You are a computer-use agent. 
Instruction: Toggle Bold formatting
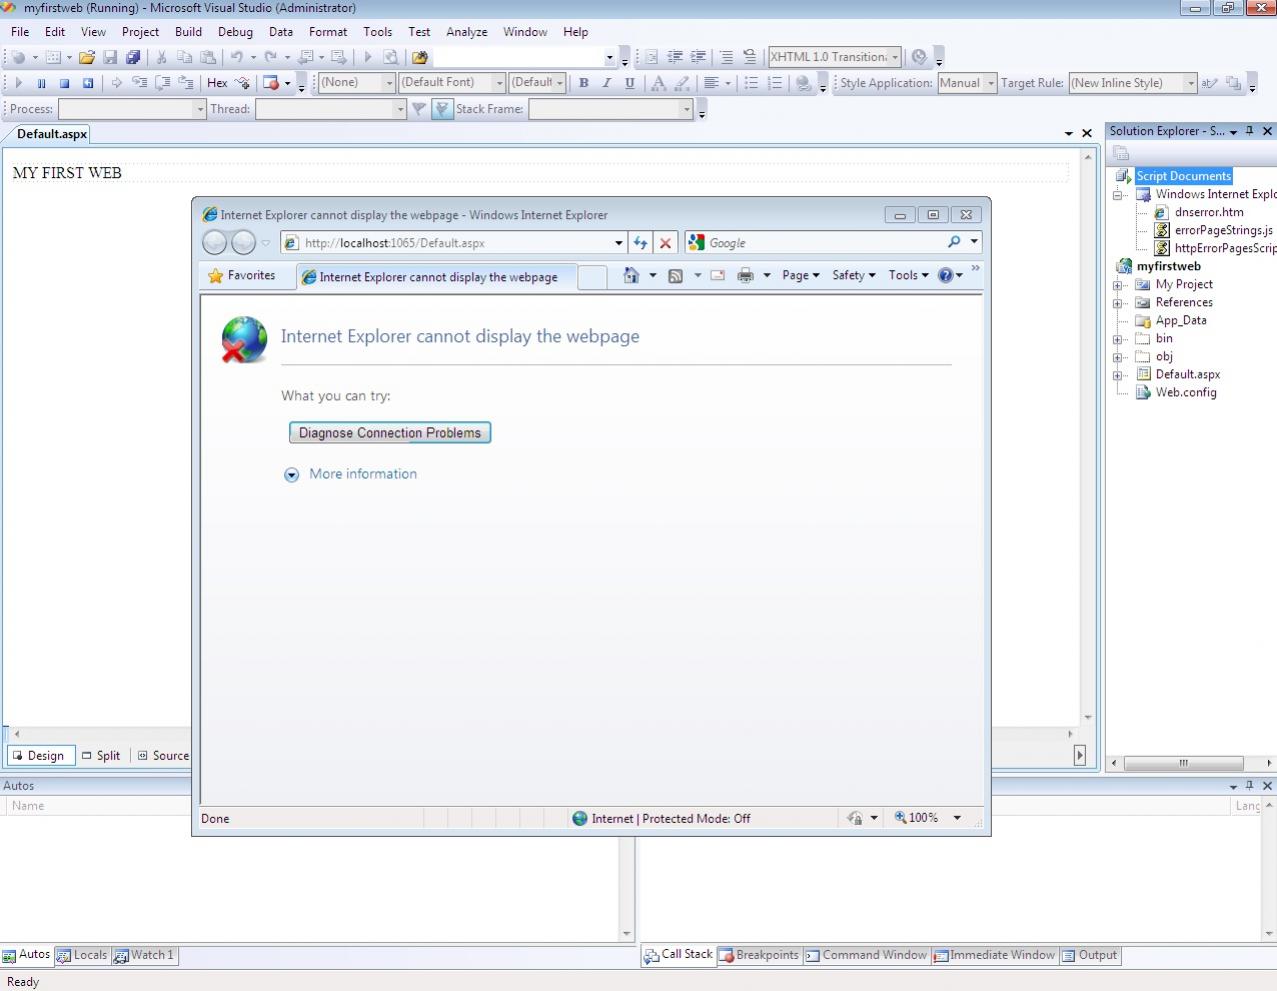click(584, 83)
